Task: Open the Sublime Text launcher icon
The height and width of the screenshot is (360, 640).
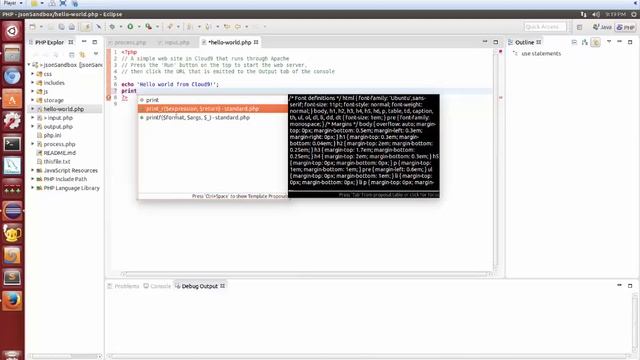Action: click(x=12, y=278)
